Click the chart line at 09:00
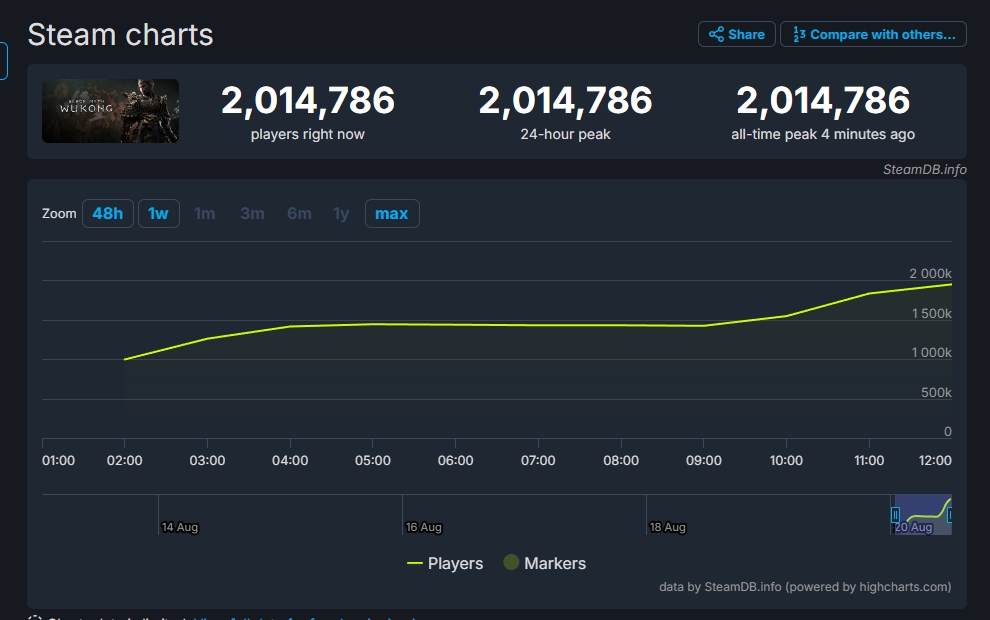The width and height of the screenshot is (990, 620). pos(704,325)
